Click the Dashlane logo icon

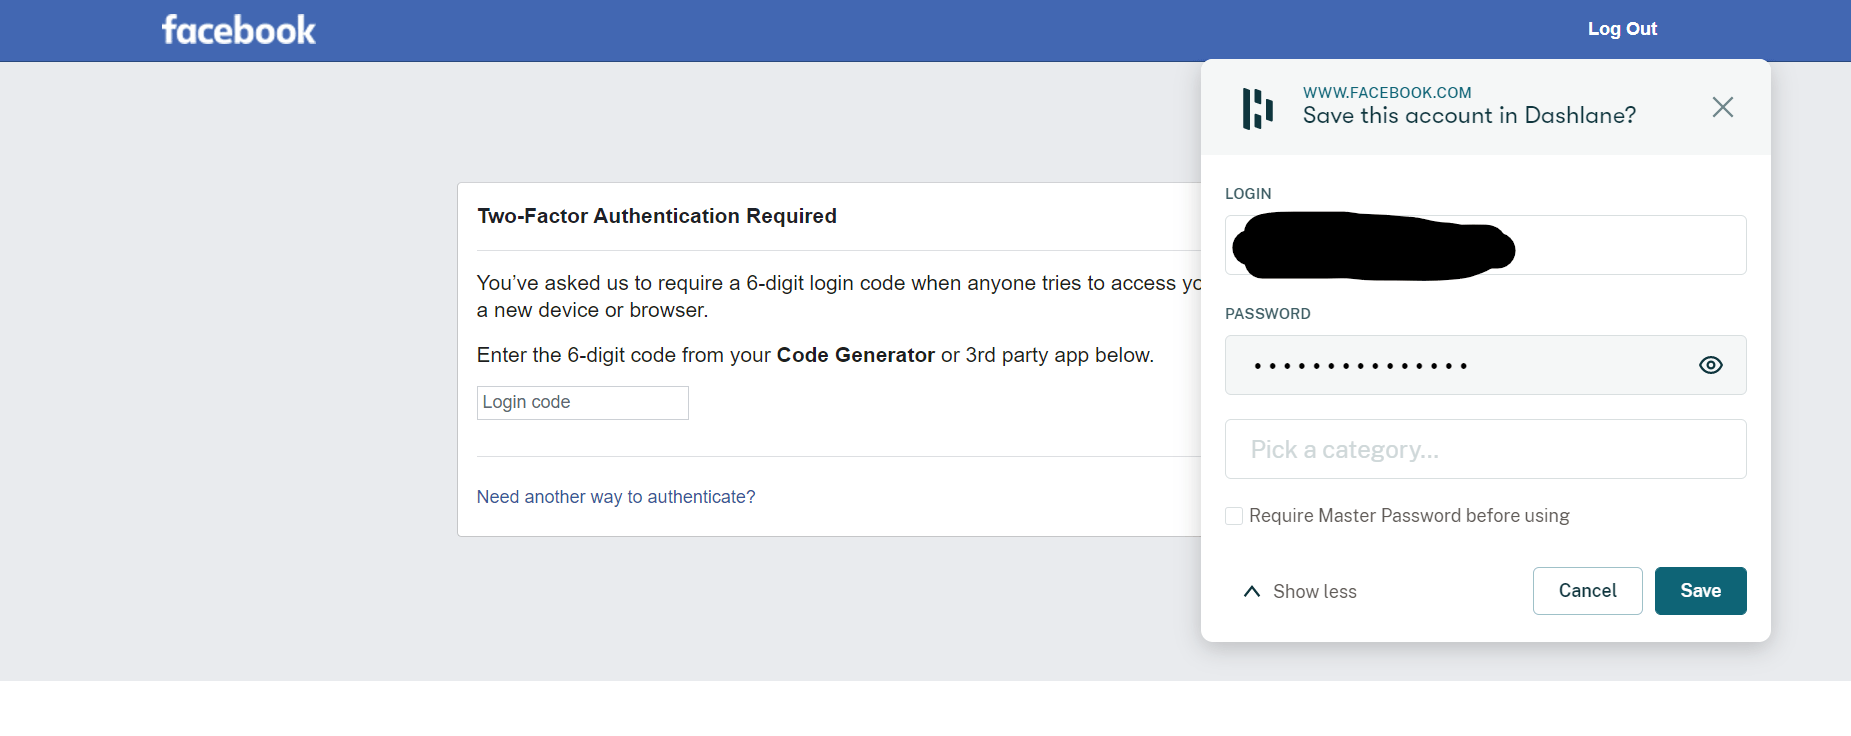coord(1257,108)
